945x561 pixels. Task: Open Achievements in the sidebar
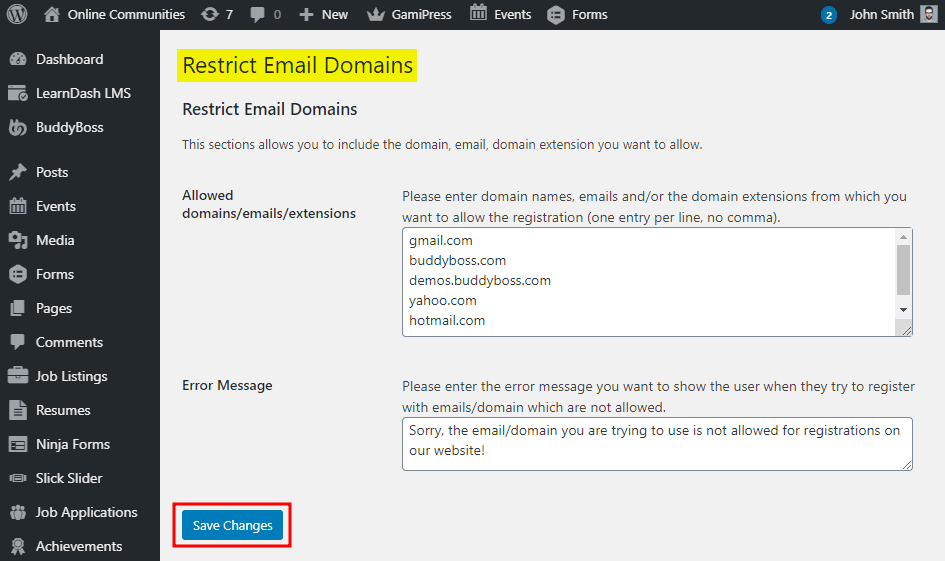coord(80,546)
